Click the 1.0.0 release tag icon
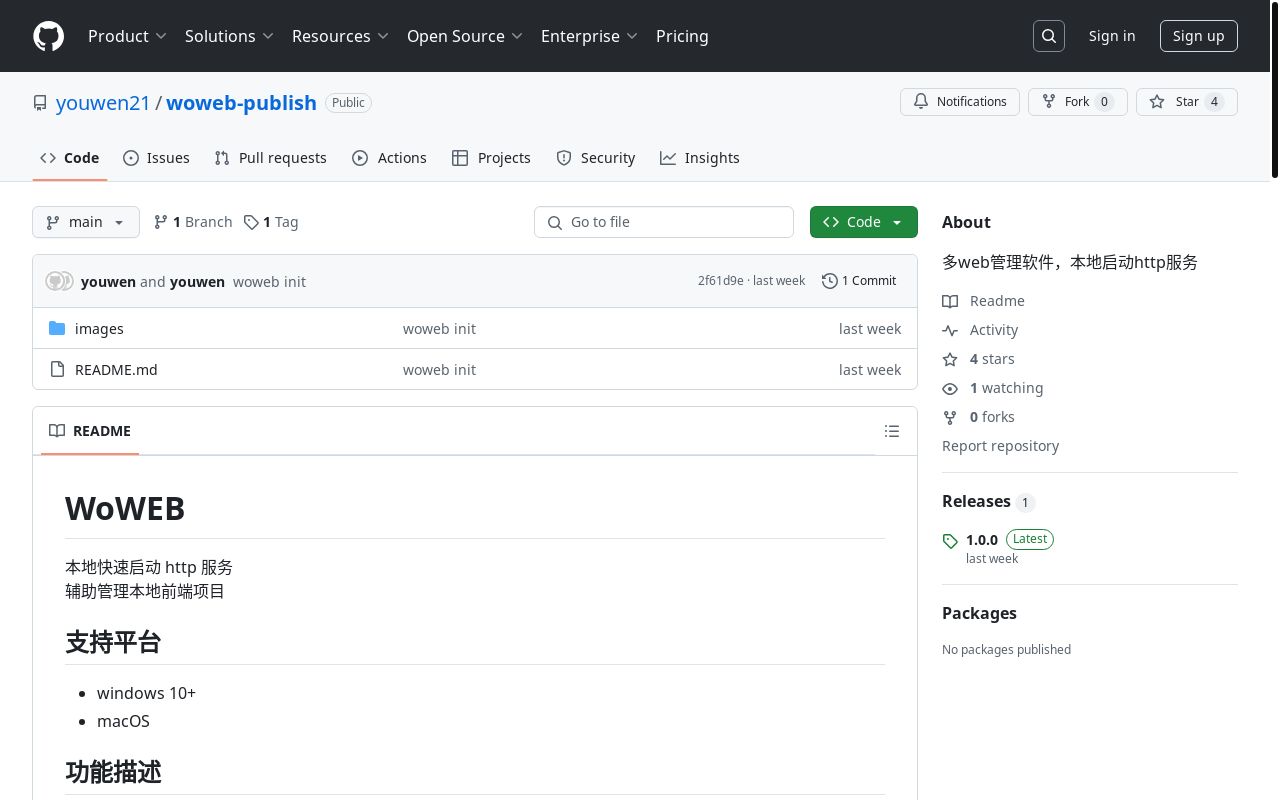Viewport: 1280px width, 800px height. tap(950, 541)
